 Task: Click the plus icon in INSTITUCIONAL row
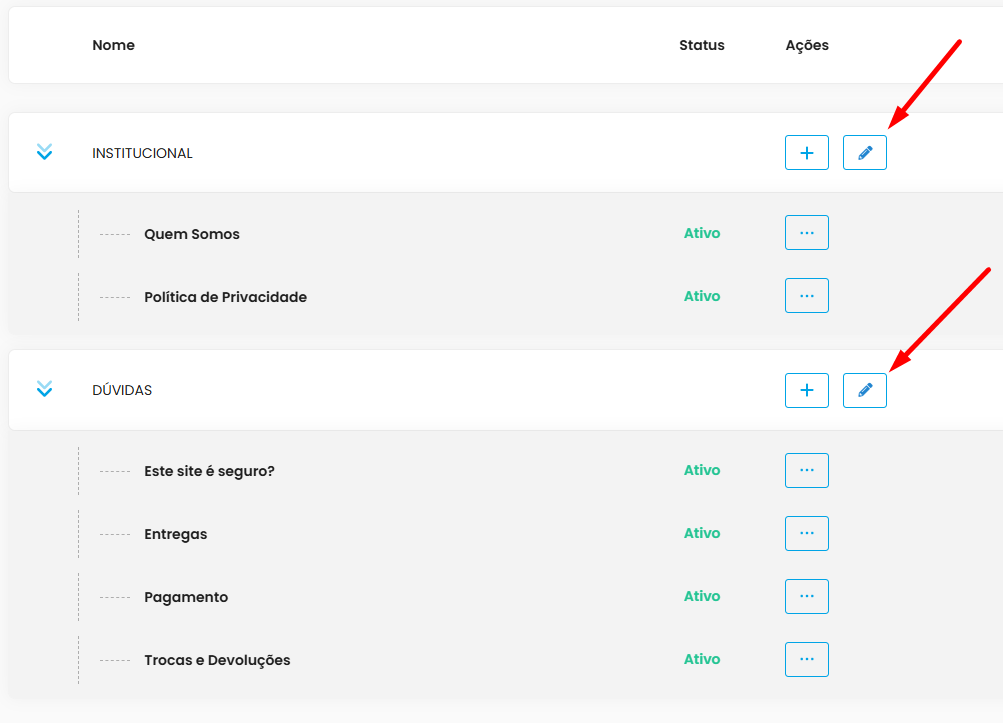807,153
